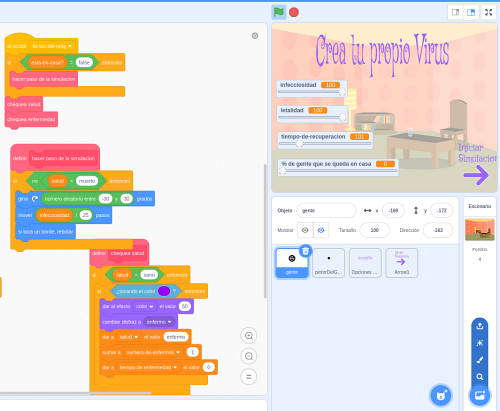Open the choose a backdrop button
The height and width of the screenshot is (411, 500).
pos(480,396)
